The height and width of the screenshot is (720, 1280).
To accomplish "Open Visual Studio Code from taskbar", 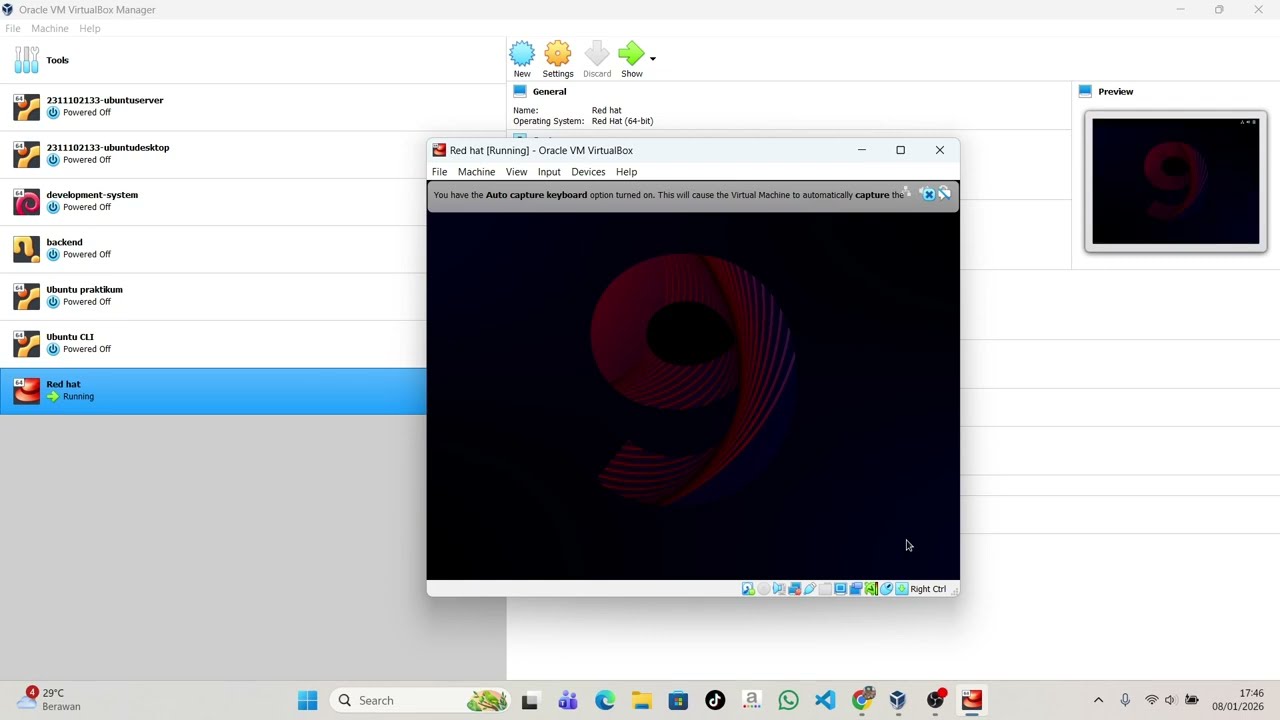I will [825, 700].
